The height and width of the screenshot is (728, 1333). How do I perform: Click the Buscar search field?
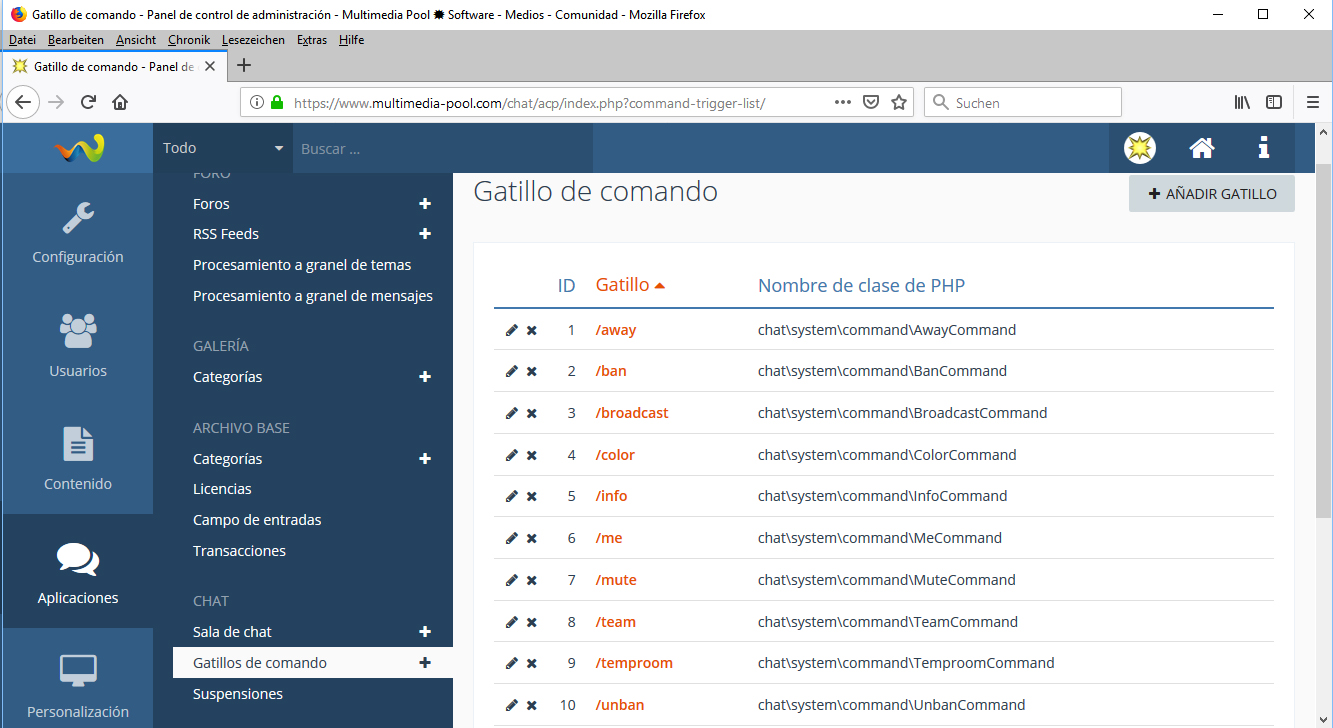pos(442,148)
